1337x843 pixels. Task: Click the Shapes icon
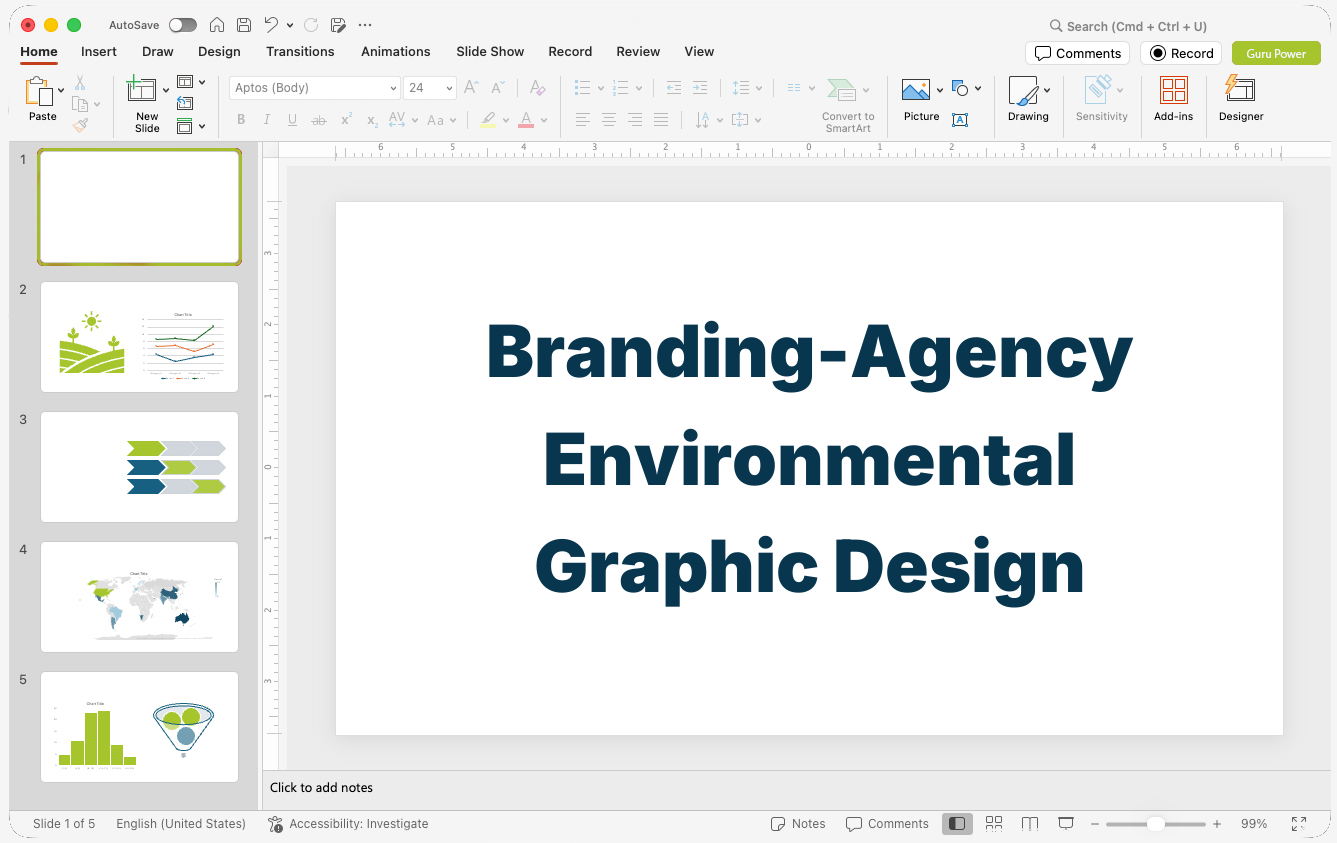click(960, 89)
